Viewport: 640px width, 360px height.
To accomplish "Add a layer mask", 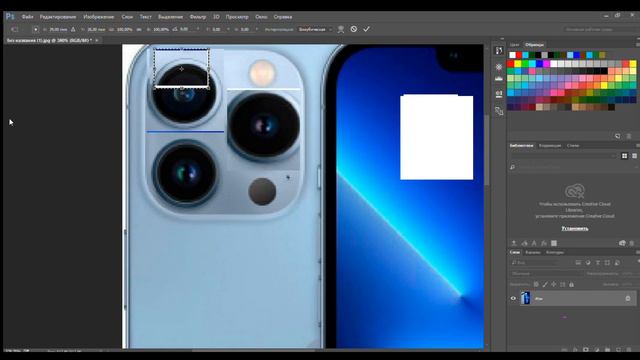I will (x=586, y=349).
